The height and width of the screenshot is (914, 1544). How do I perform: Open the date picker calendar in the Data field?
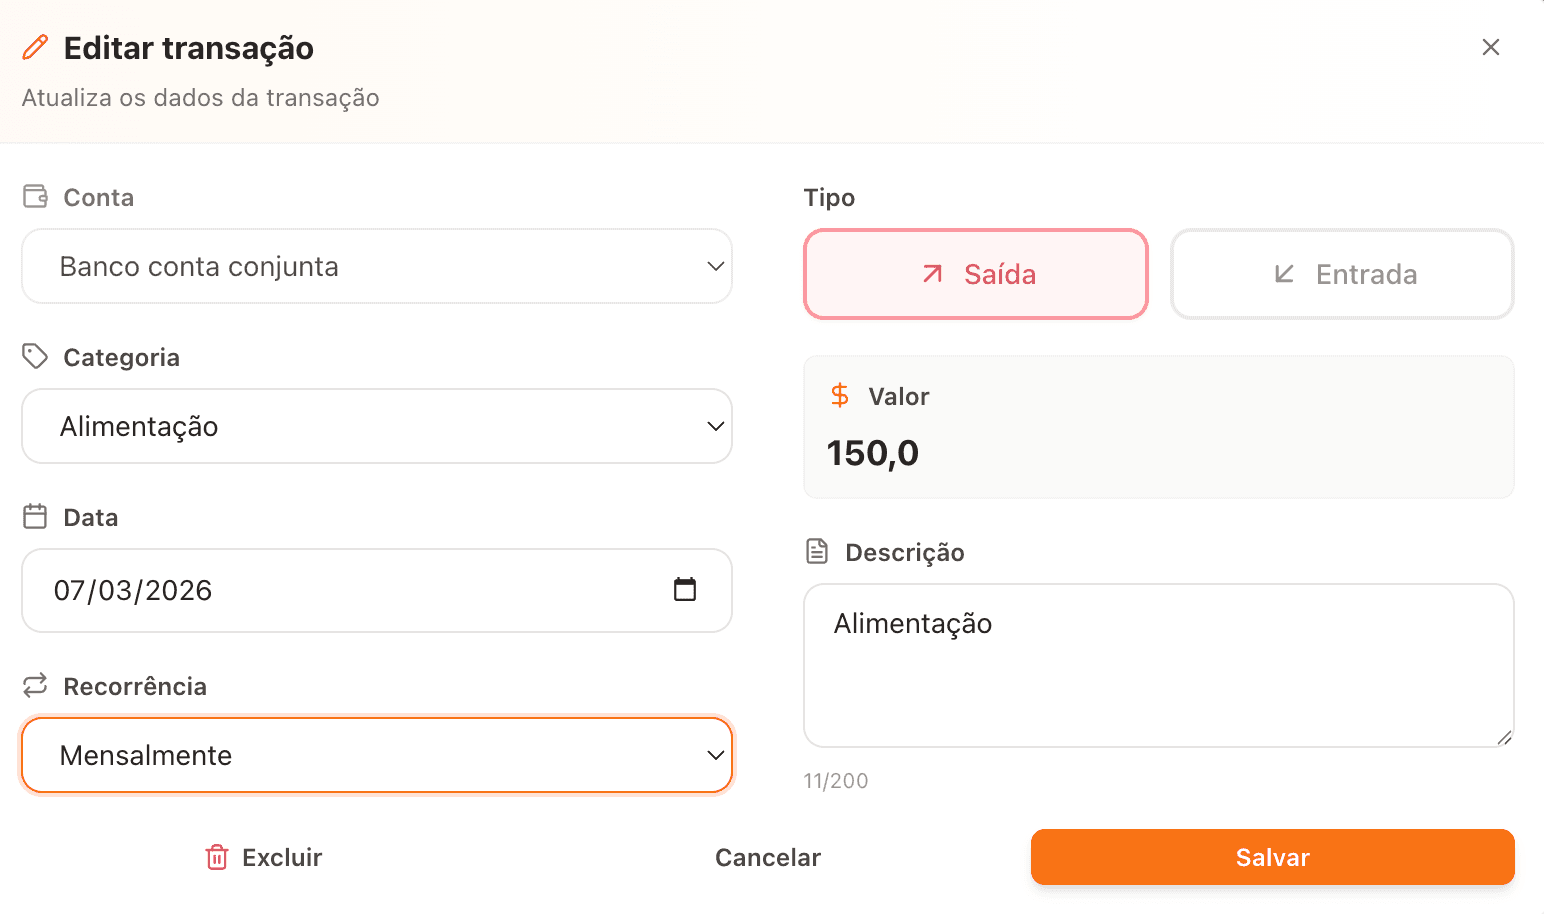[x=684, y=590]
